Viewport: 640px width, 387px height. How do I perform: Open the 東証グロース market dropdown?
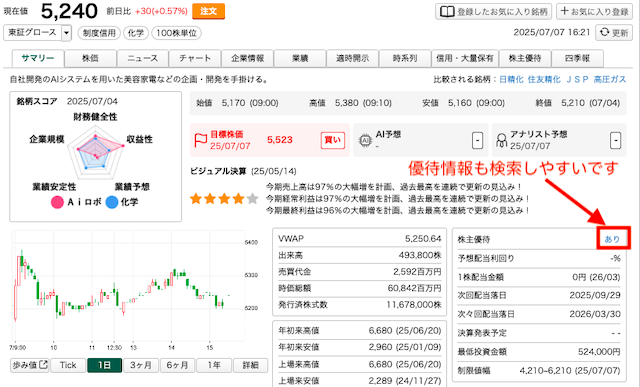[38, 33]
